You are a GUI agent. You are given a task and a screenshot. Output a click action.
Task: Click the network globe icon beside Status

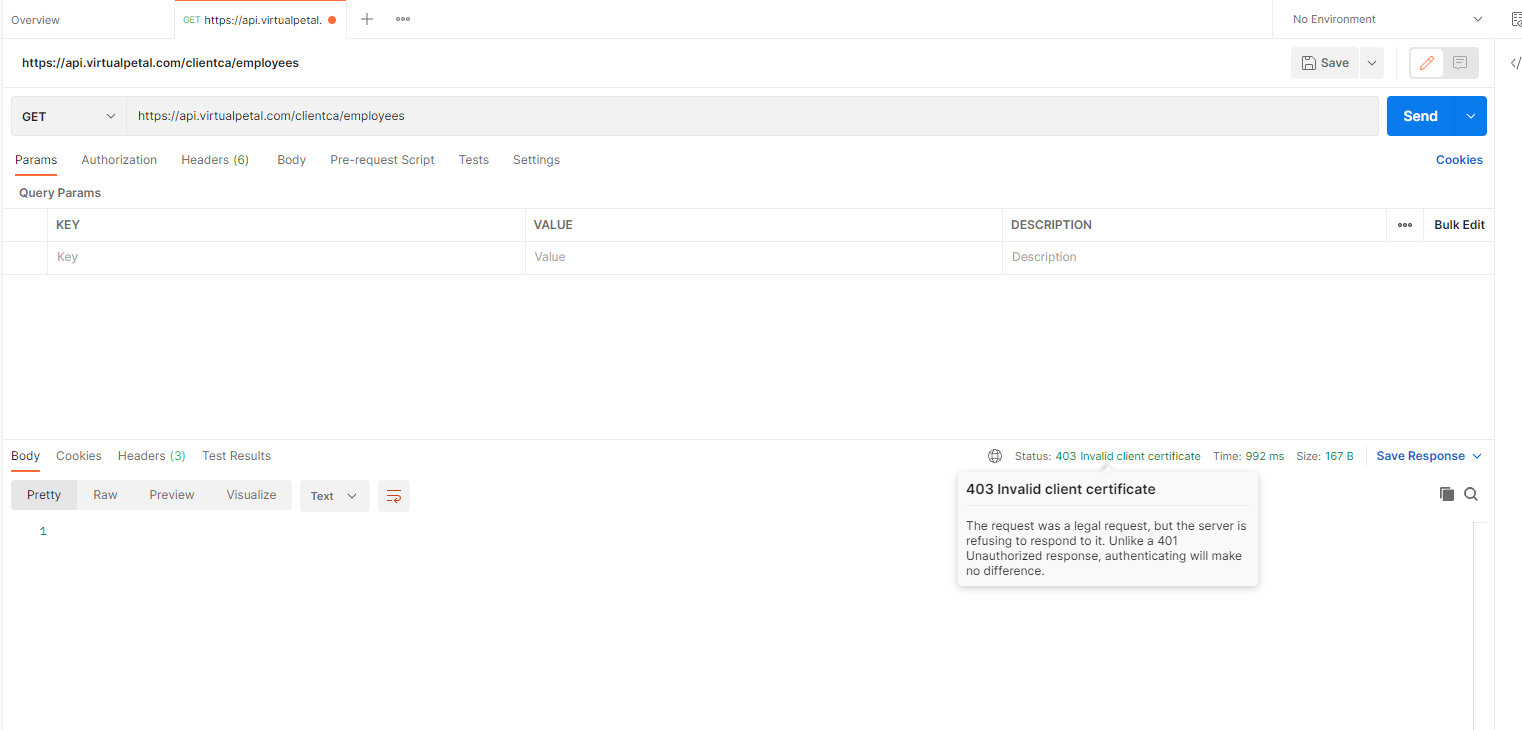tap(995, 456)
